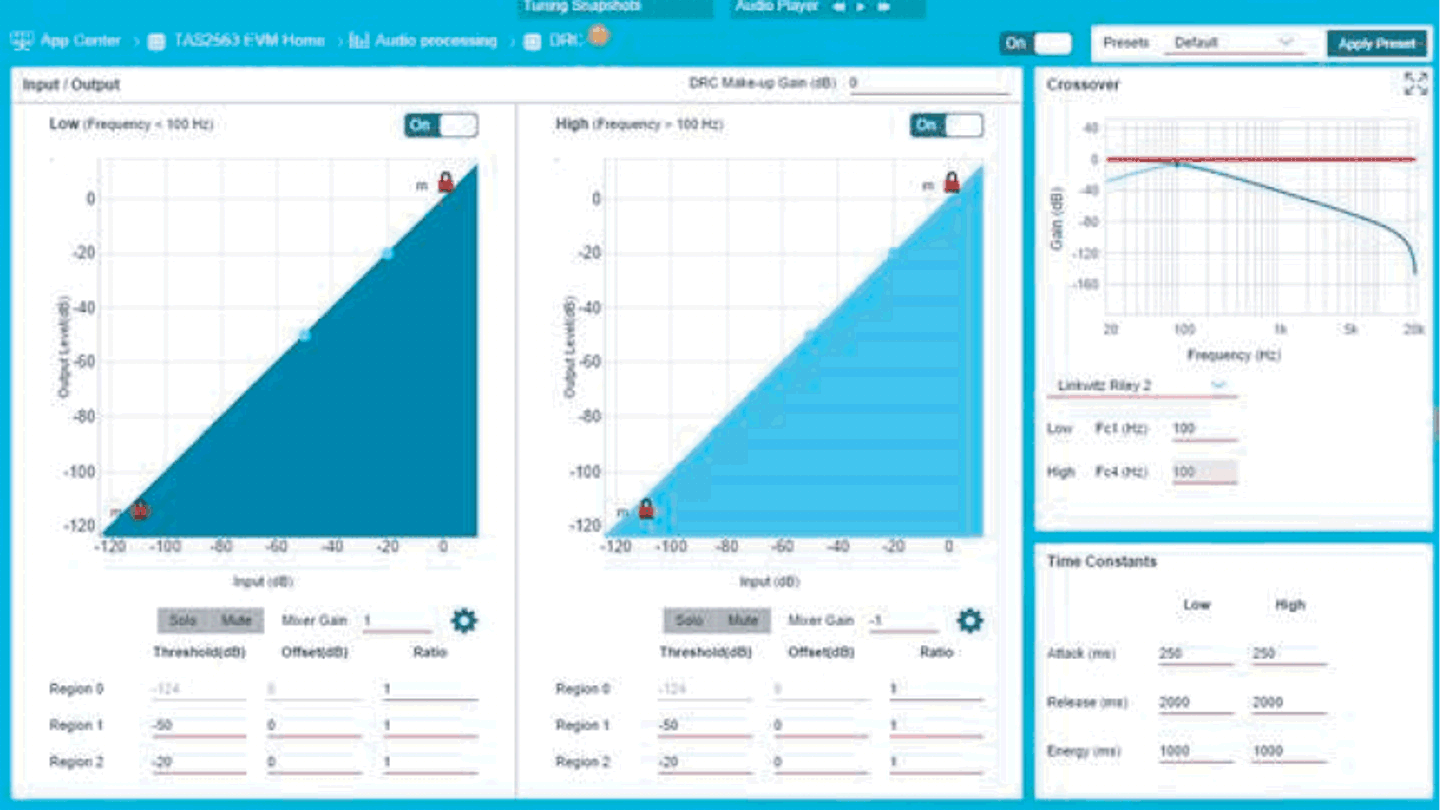1443x810 pixels.
Task: Click the -20 dB point on High curve
Action: (x=893, y=253)
